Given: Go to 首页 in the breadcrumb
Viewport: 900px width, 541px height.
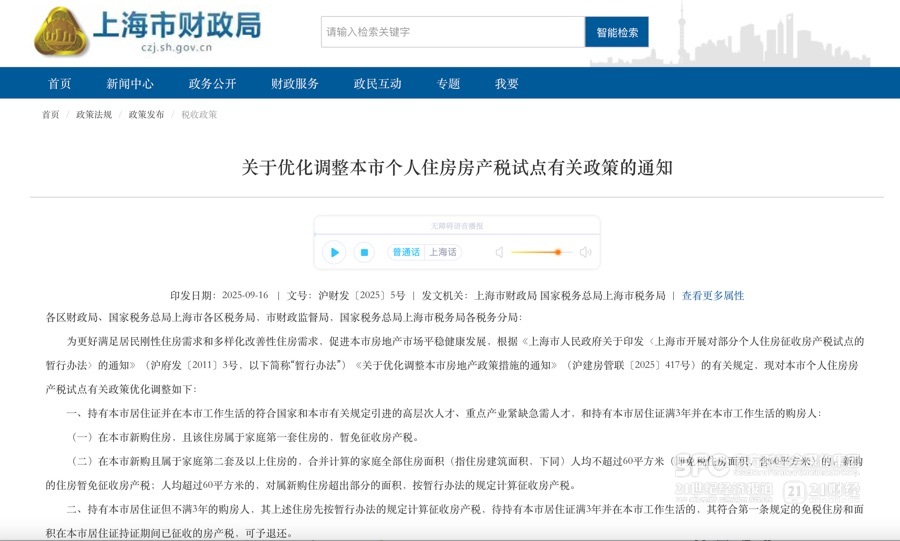Looking at the screenshot, I should [51, 115].
